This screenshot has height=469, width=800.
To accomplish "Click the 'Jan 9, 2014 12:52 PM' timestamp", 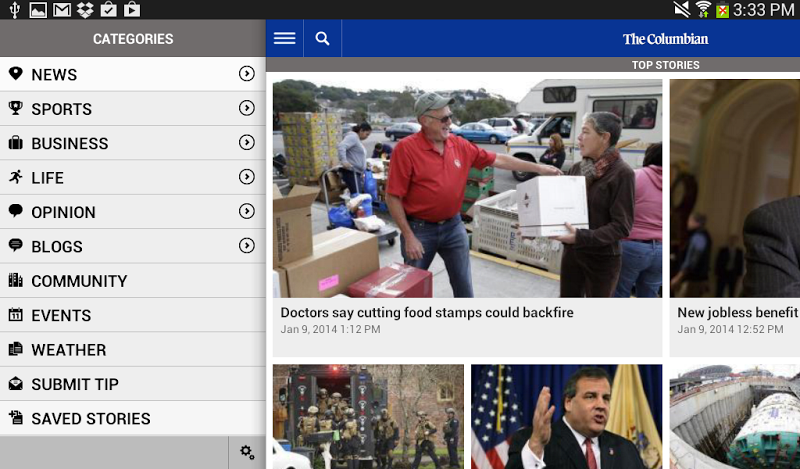I will [x=730, y=329].
